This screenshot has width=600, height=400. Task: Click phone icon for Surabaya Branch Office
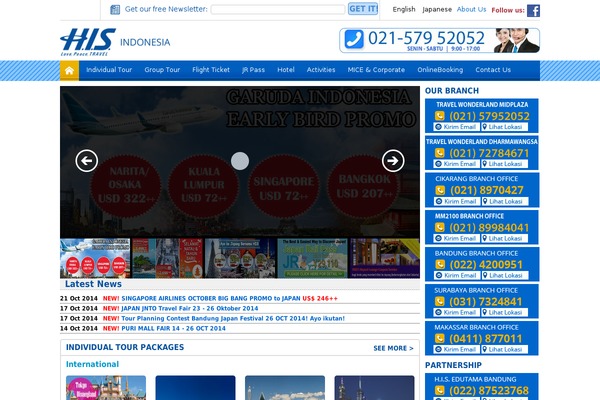440,301
